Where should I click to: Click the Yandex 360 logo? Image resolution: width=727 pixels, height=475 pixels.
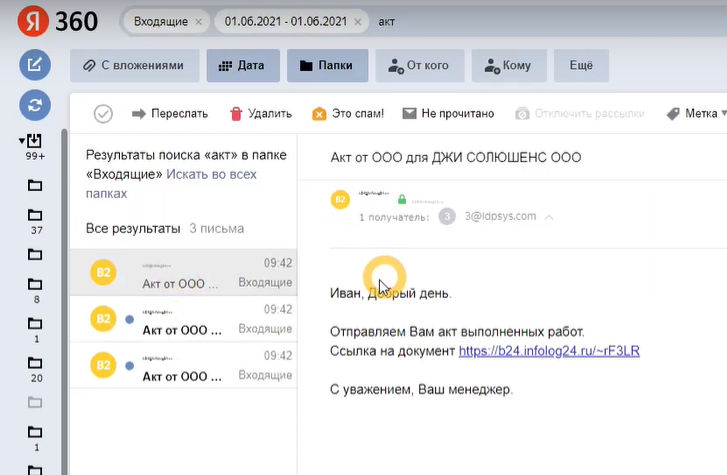click(x=57, y=21)
